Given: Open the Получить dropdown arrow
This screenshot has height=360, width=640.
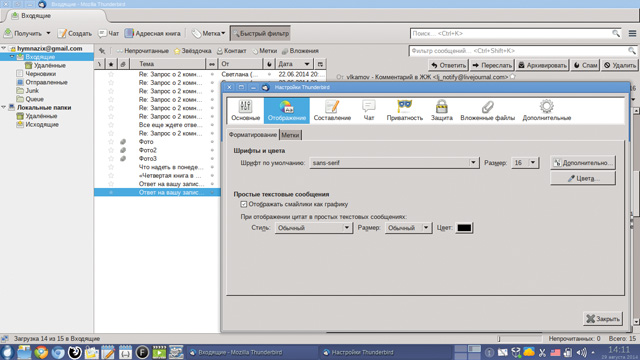Looking at the screenshot, I should [48, 33].
